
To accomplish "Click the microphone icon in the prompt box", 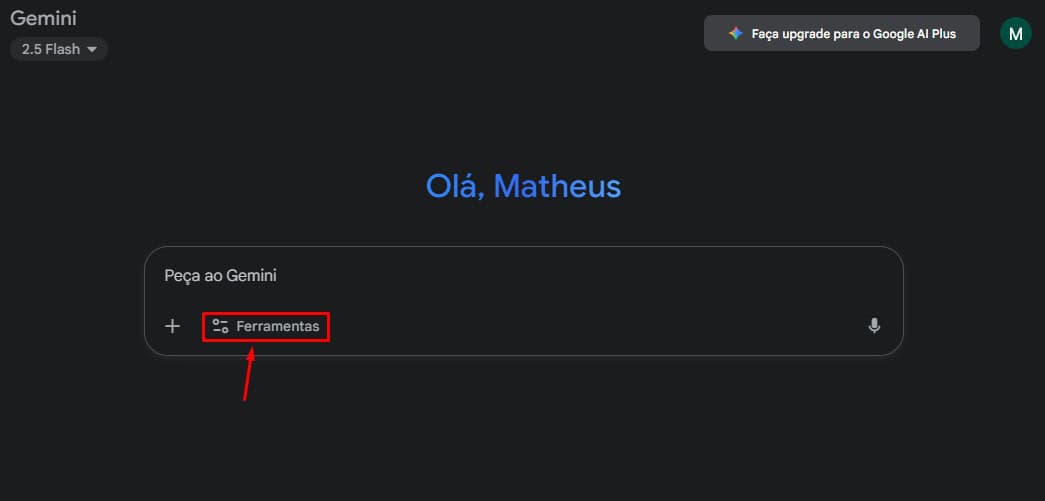I will click(x=874, y=325).
